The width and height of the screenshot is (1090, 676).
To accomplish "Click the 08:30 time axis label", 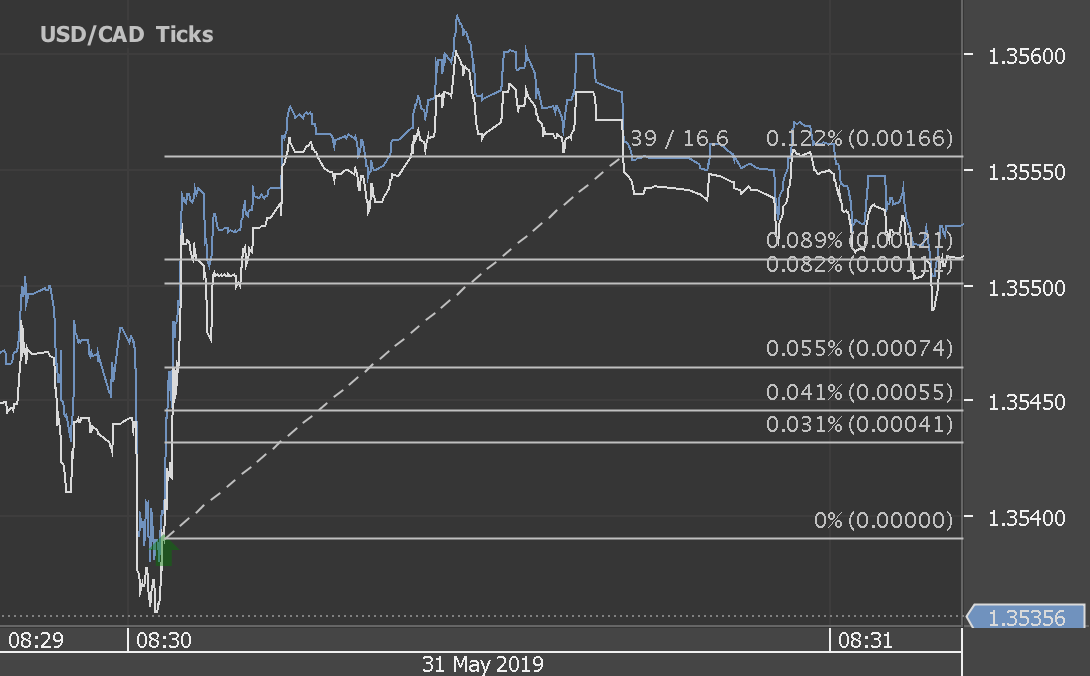I will (163, 640).
